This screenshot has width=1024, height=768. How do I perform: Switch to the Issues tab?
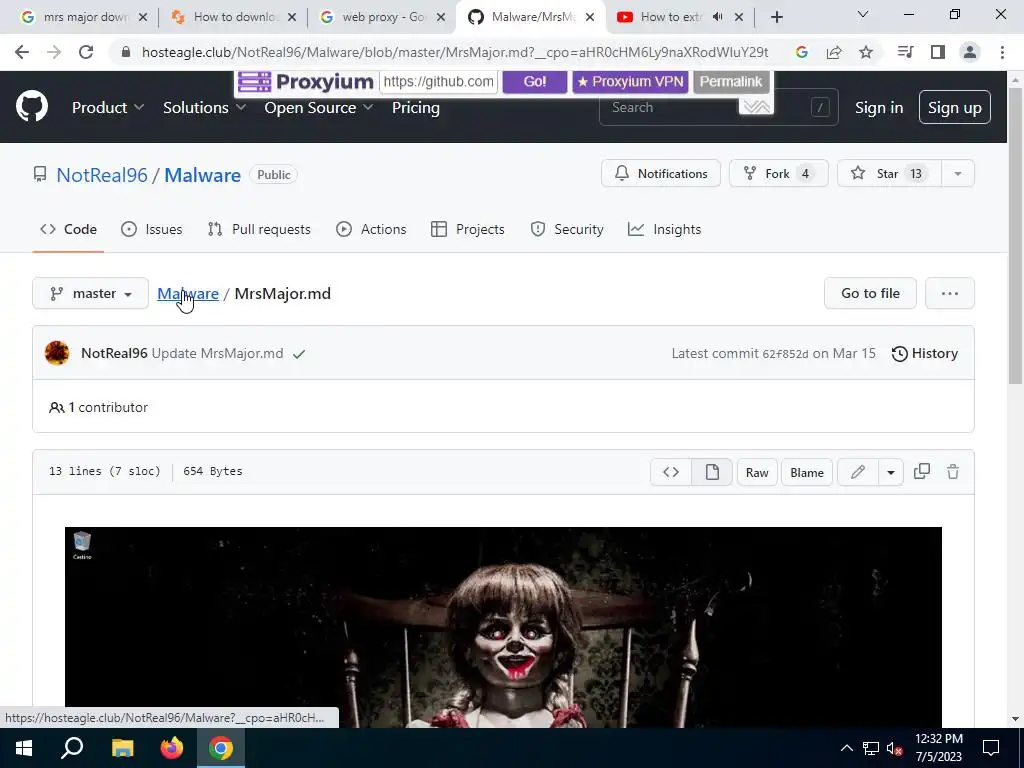click(152, 229)
